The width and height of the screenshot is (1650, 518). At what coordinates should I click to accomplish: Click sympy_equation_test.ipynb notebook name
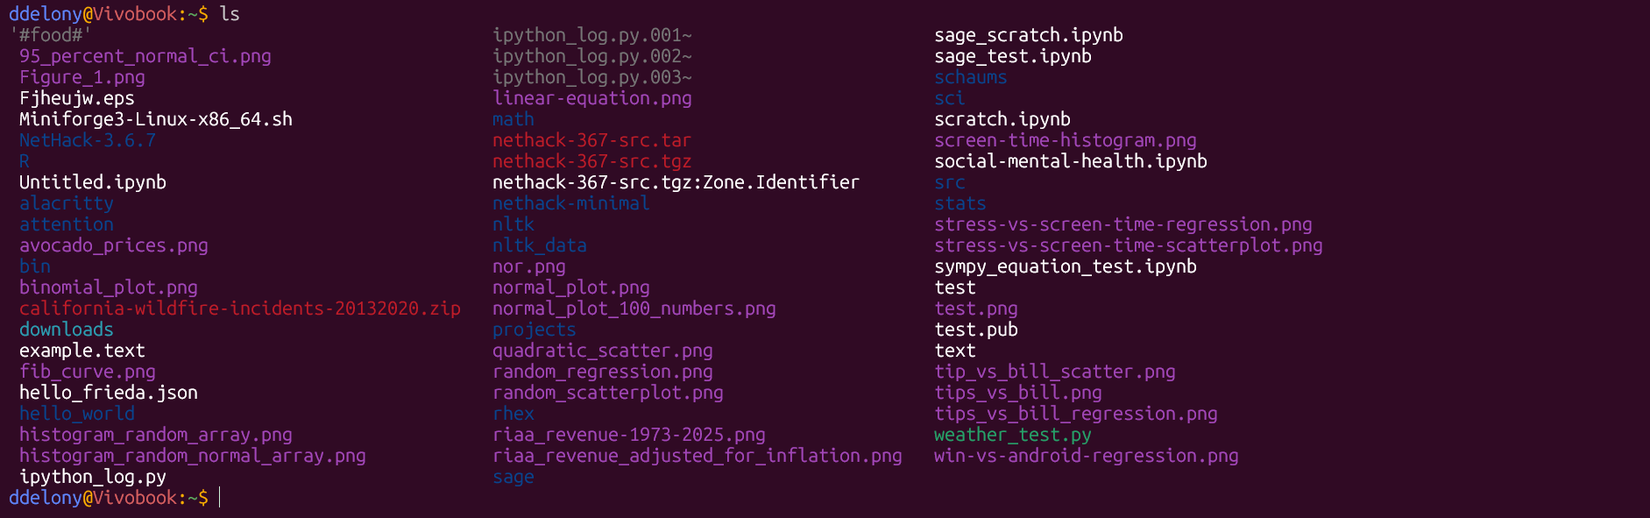[1066, 266]
